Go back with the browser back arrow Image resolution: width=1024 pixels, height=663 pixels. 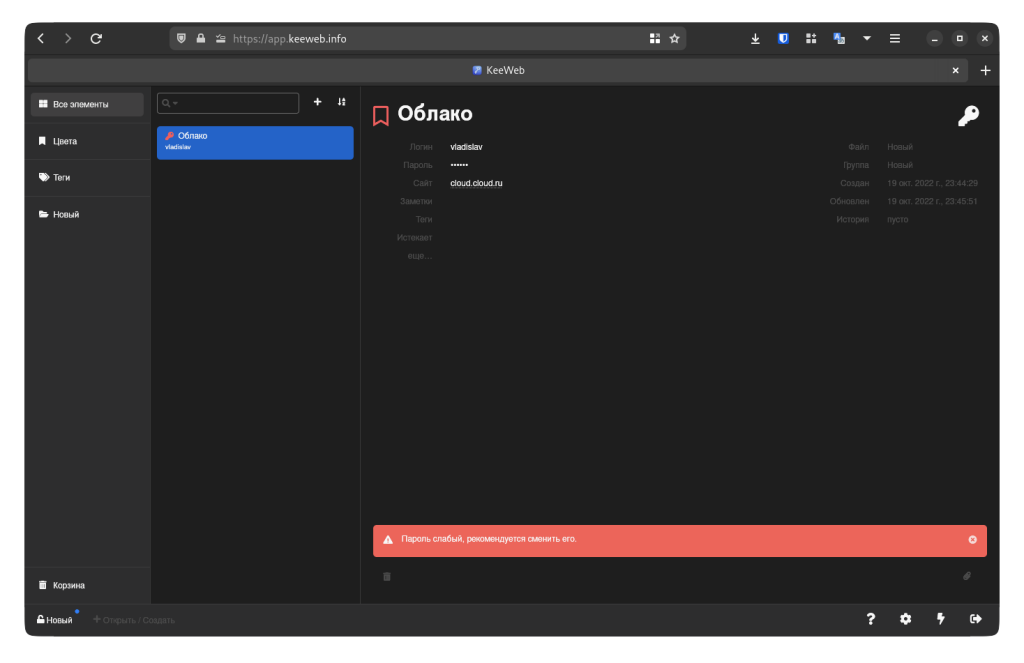[41, 39]
